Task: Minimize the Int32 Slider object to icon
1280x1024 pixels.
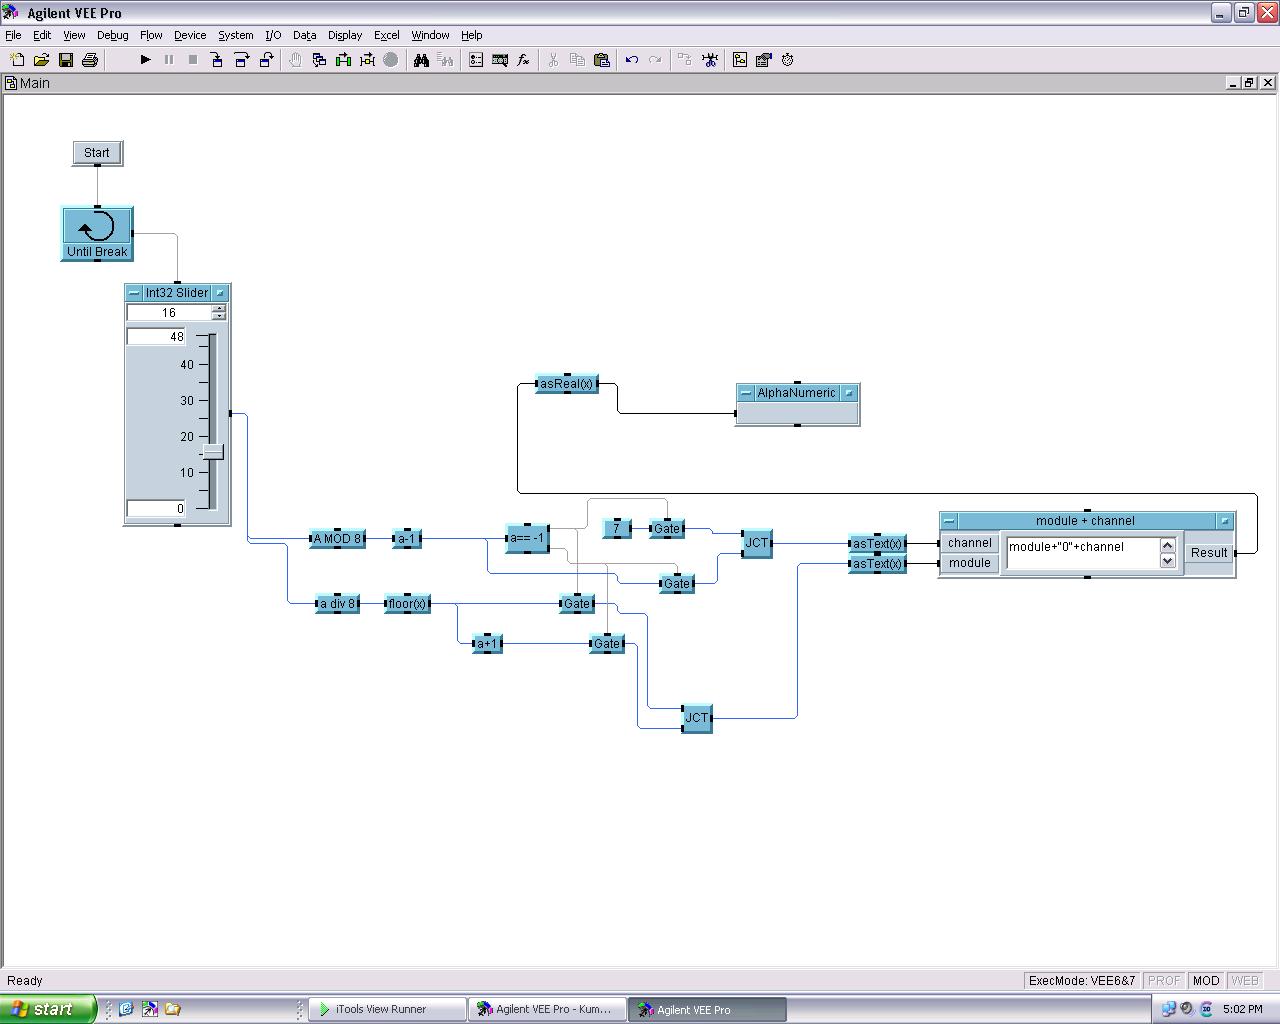Action: [134, 293]
